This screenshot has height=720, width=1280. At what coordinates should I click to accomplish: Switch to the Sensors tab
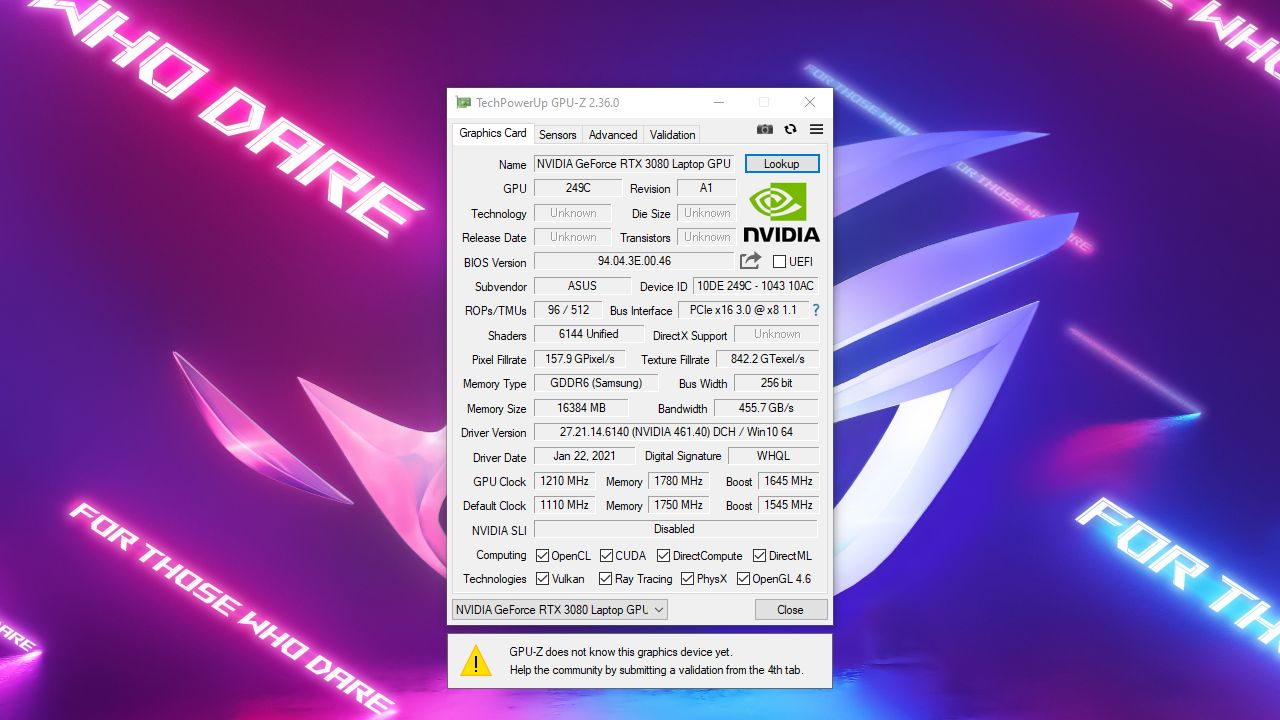[x=557, y=134]
